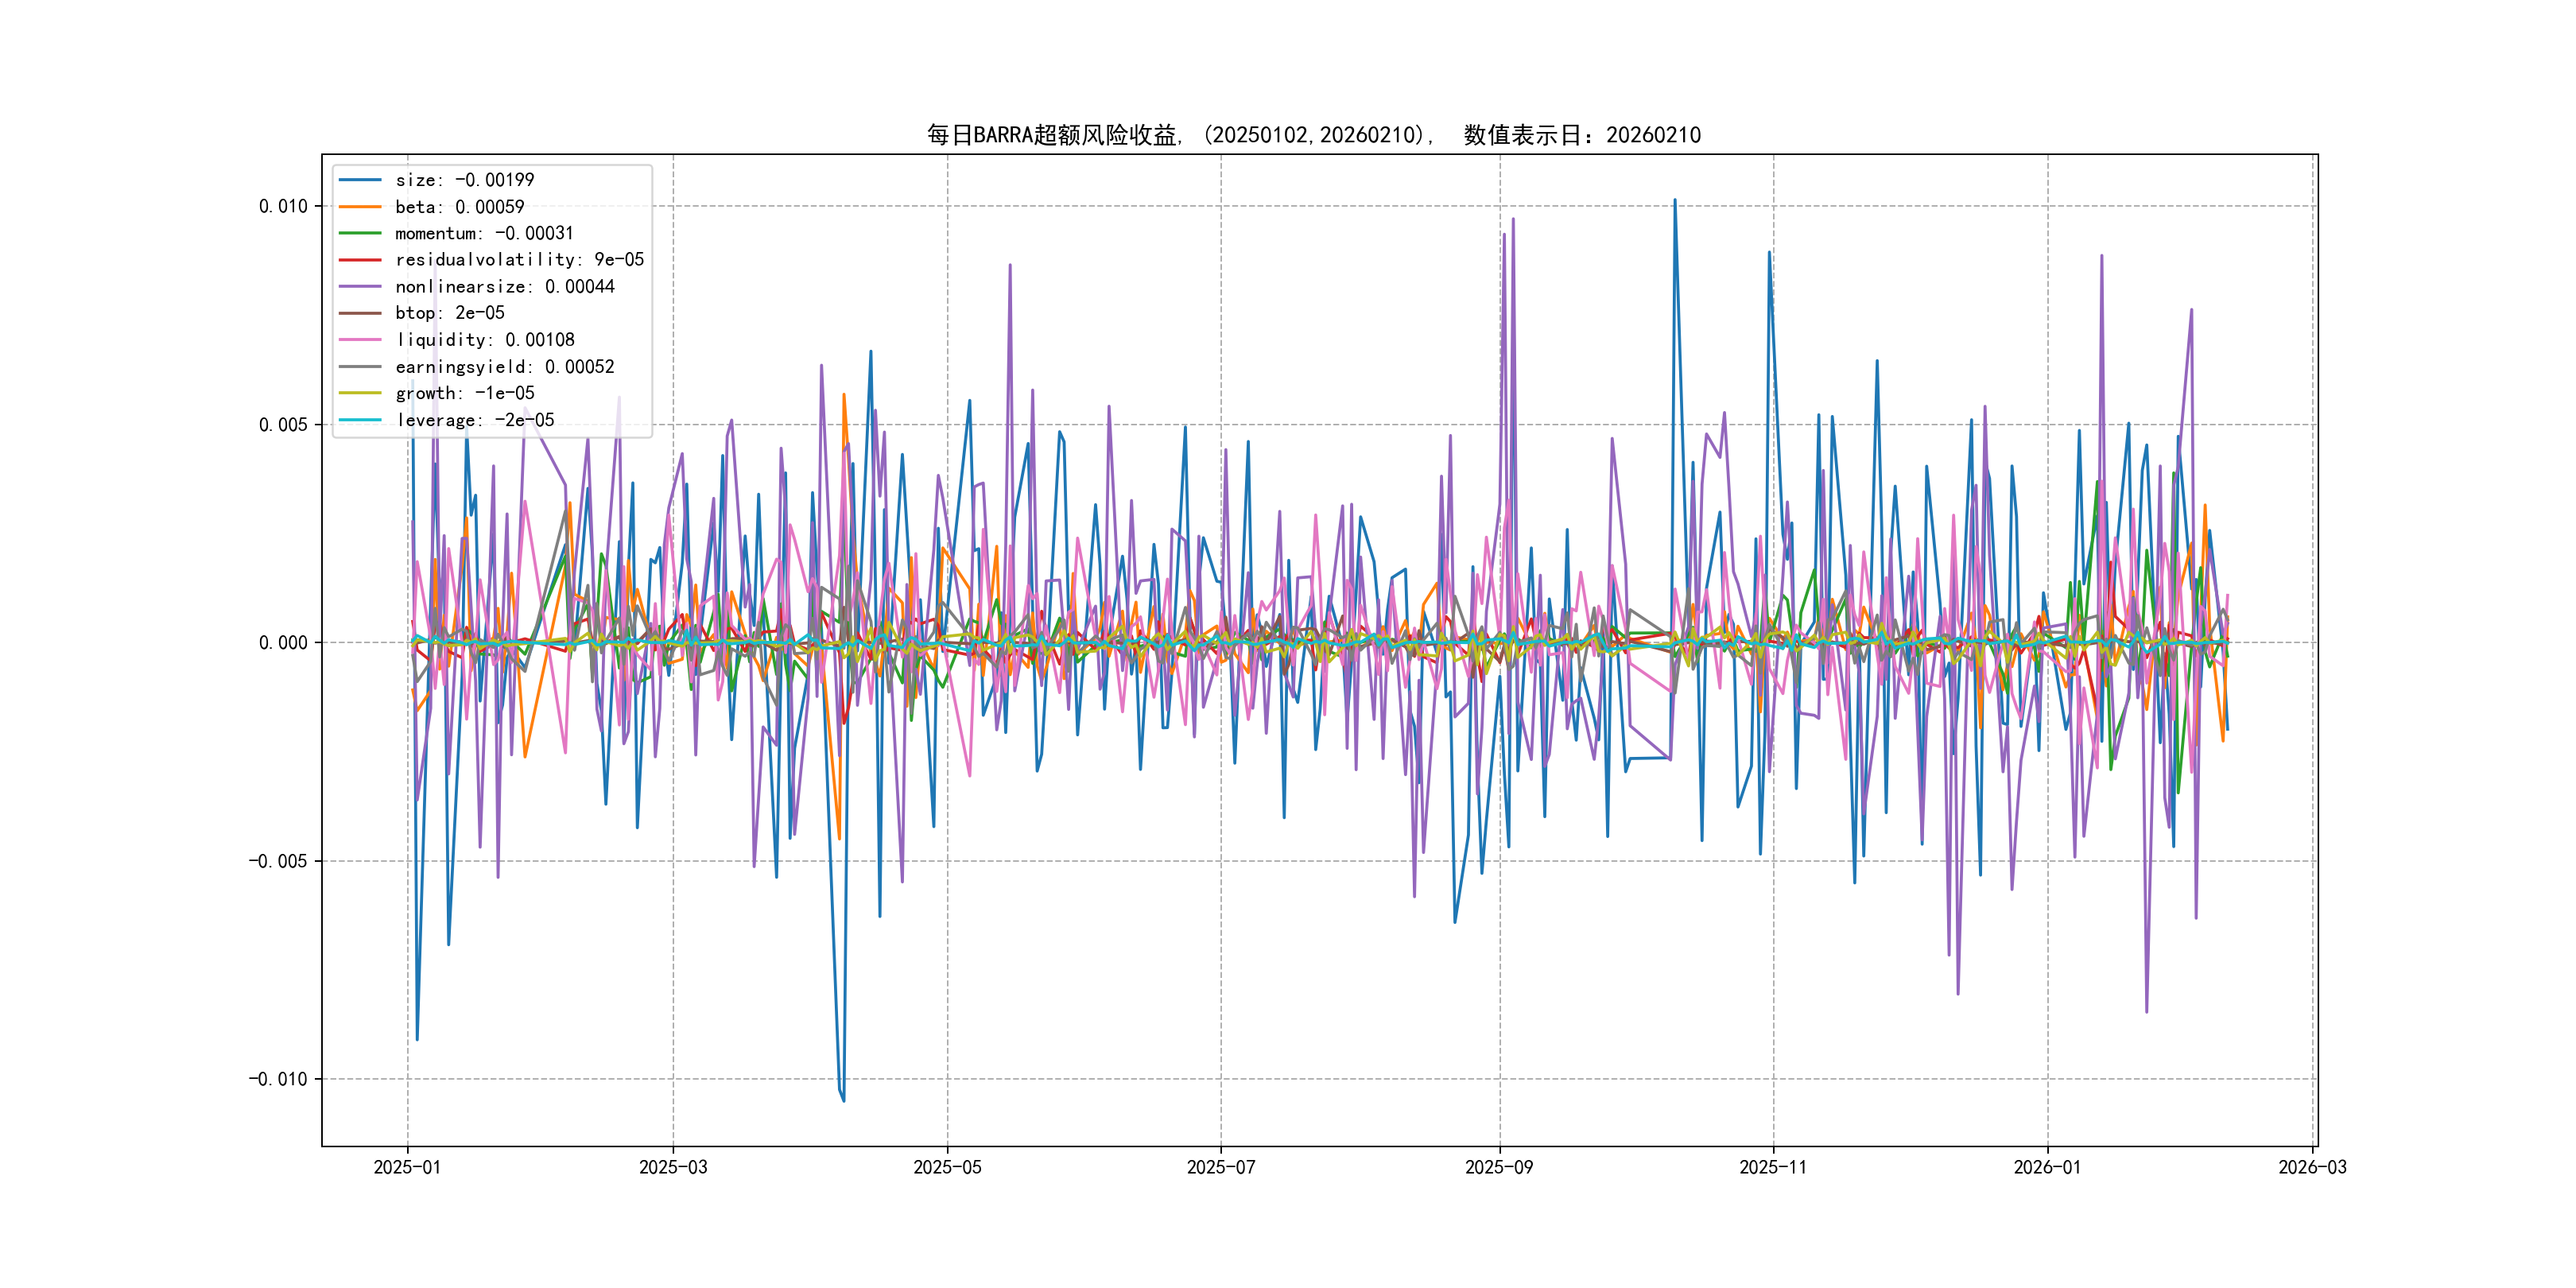2576x1288 pixels.
Task: Click the growth legend entry
Action: tap(464, 393)
